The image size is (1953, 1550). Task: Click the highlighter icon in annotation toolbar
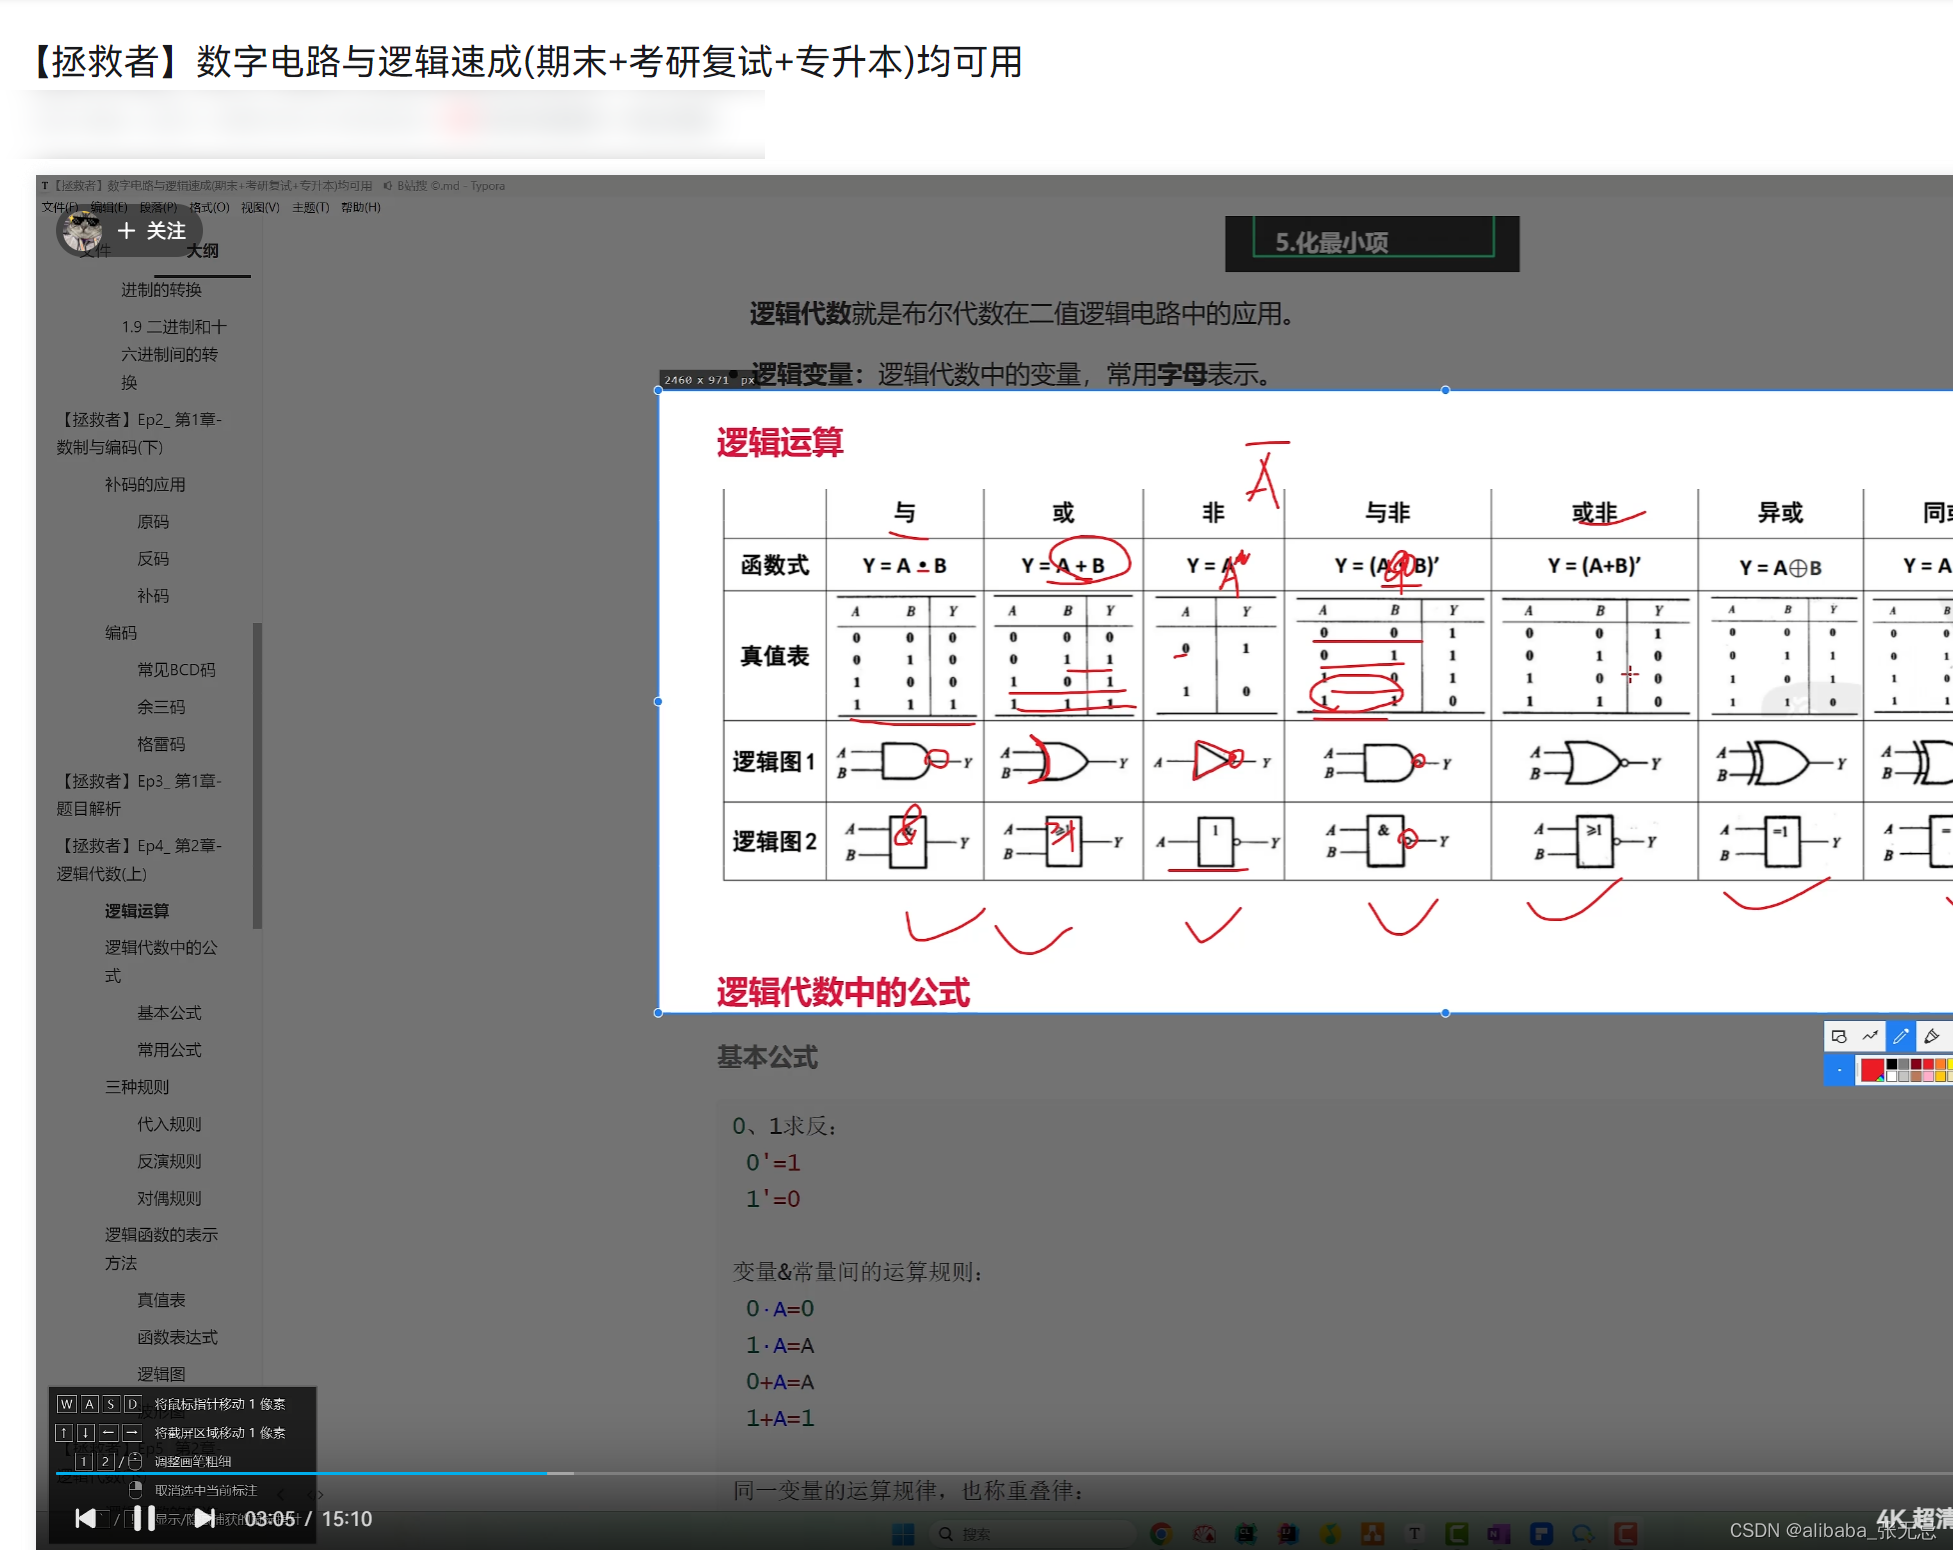point(1936,1038)
